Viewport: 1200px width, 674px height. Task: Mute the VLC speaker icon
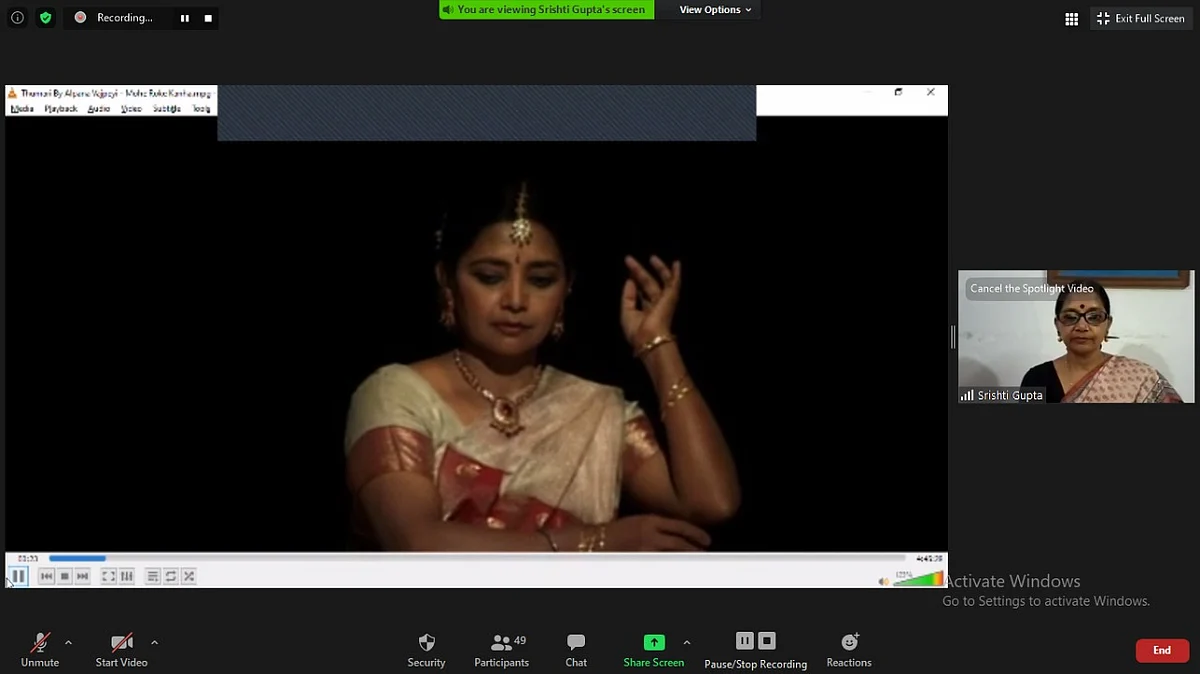click(883, 581)
